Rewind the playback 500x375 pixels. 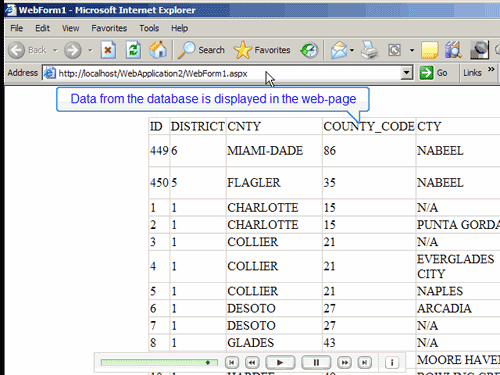point(252,362)
